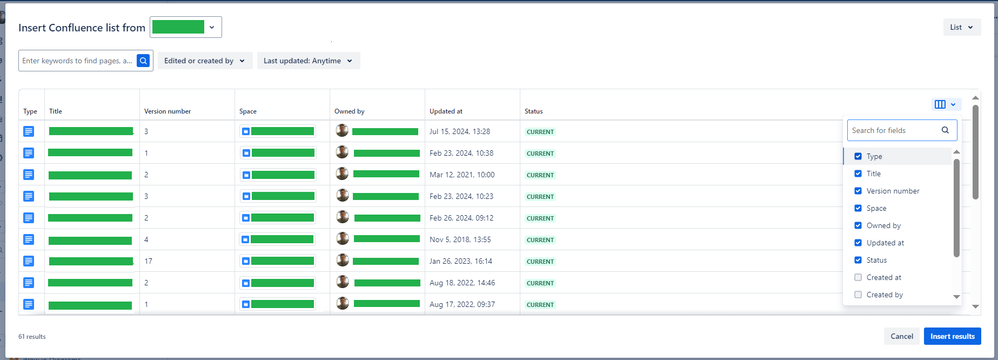Screen dimensions: 998x360
Task: Click the blue search magnifier button
Action: (144, 60)
